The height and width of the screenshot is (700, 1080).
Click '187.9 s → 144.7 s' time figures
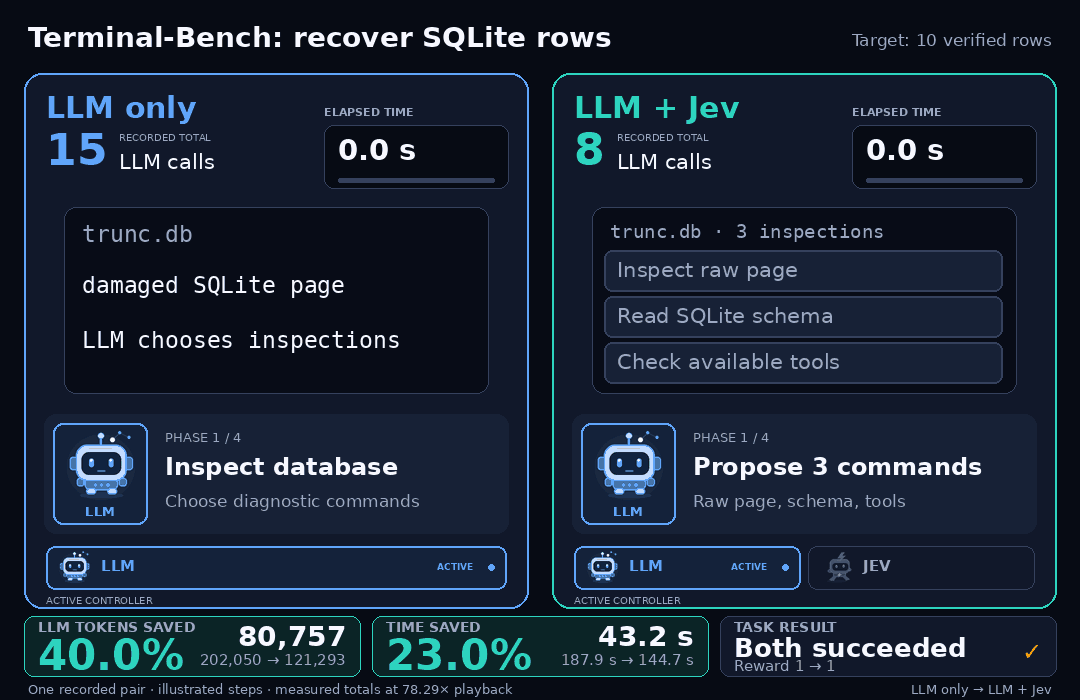point(627,660)
